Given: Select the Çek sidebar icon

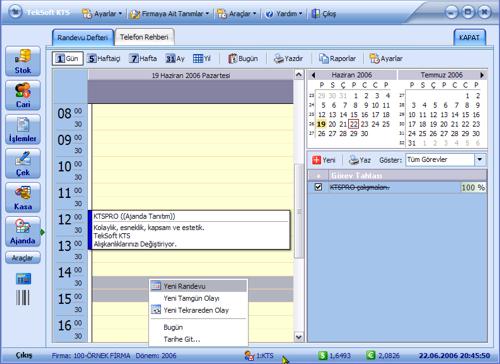Looking at the screenshot, I should pos(23,163).
